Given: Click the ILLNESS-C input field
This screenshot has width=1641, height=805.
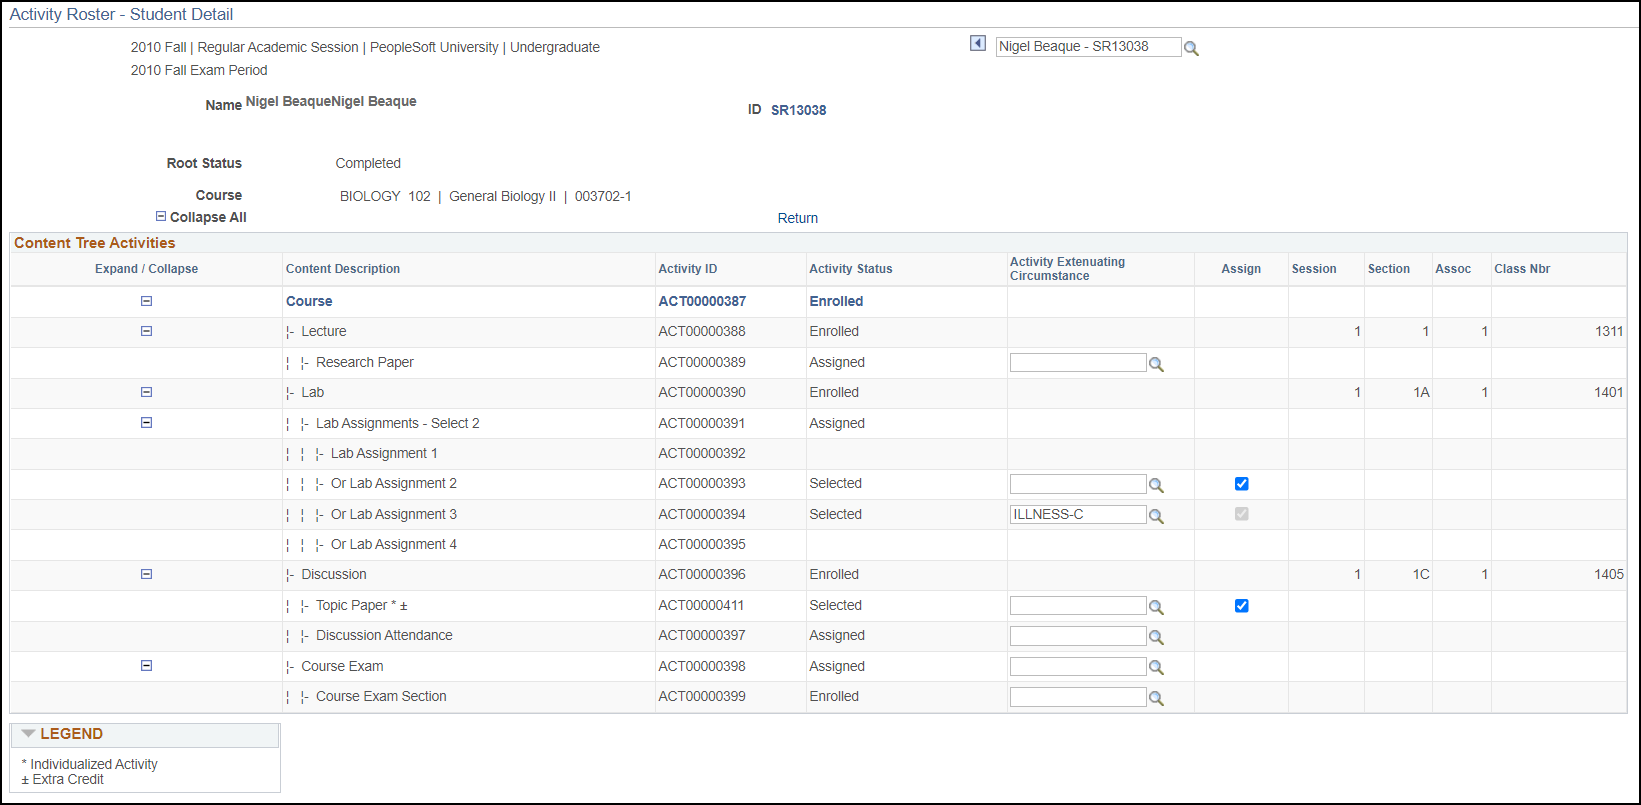Looking at the screenshot, I should 1078,514.
